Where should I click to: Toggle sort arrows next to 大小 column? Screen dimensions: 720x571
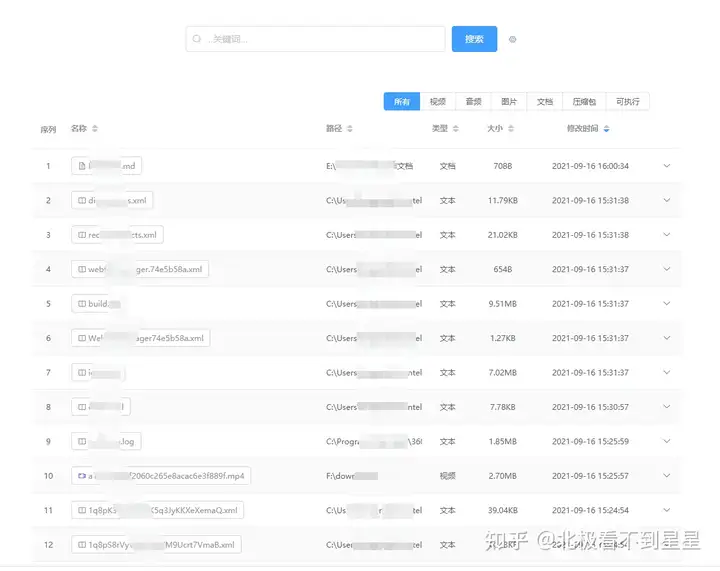511,129
